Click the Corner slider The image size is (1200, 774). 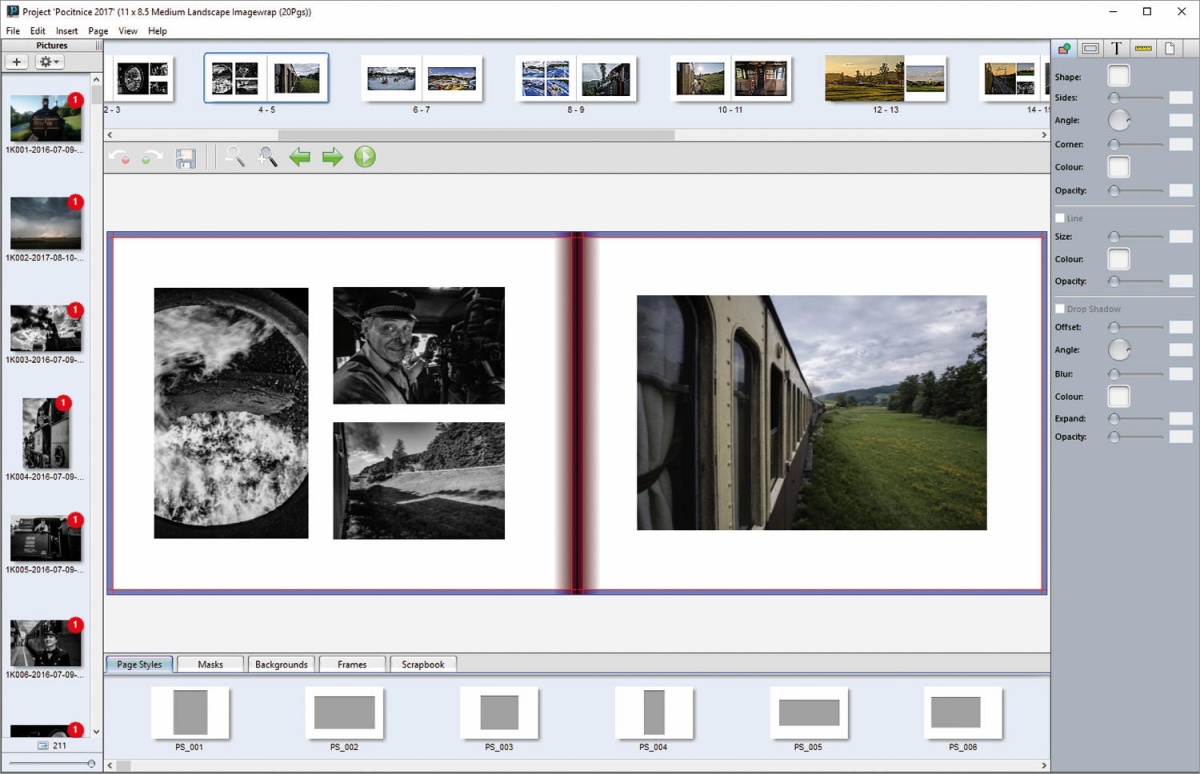point(1136,145)
